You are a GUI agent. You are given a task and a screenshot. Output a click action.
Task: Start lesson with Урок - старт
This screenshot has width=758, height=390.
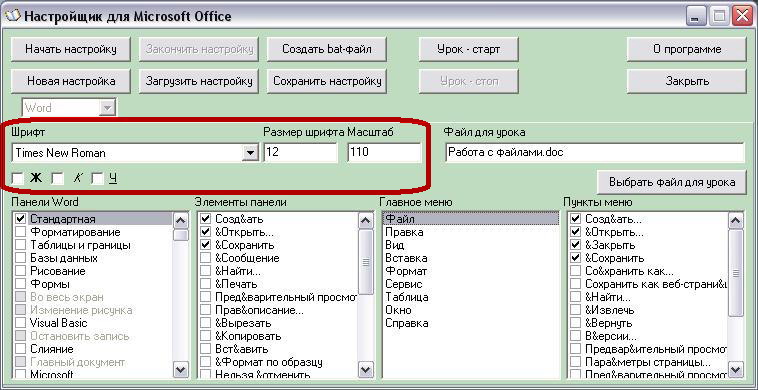coord(468,49)
